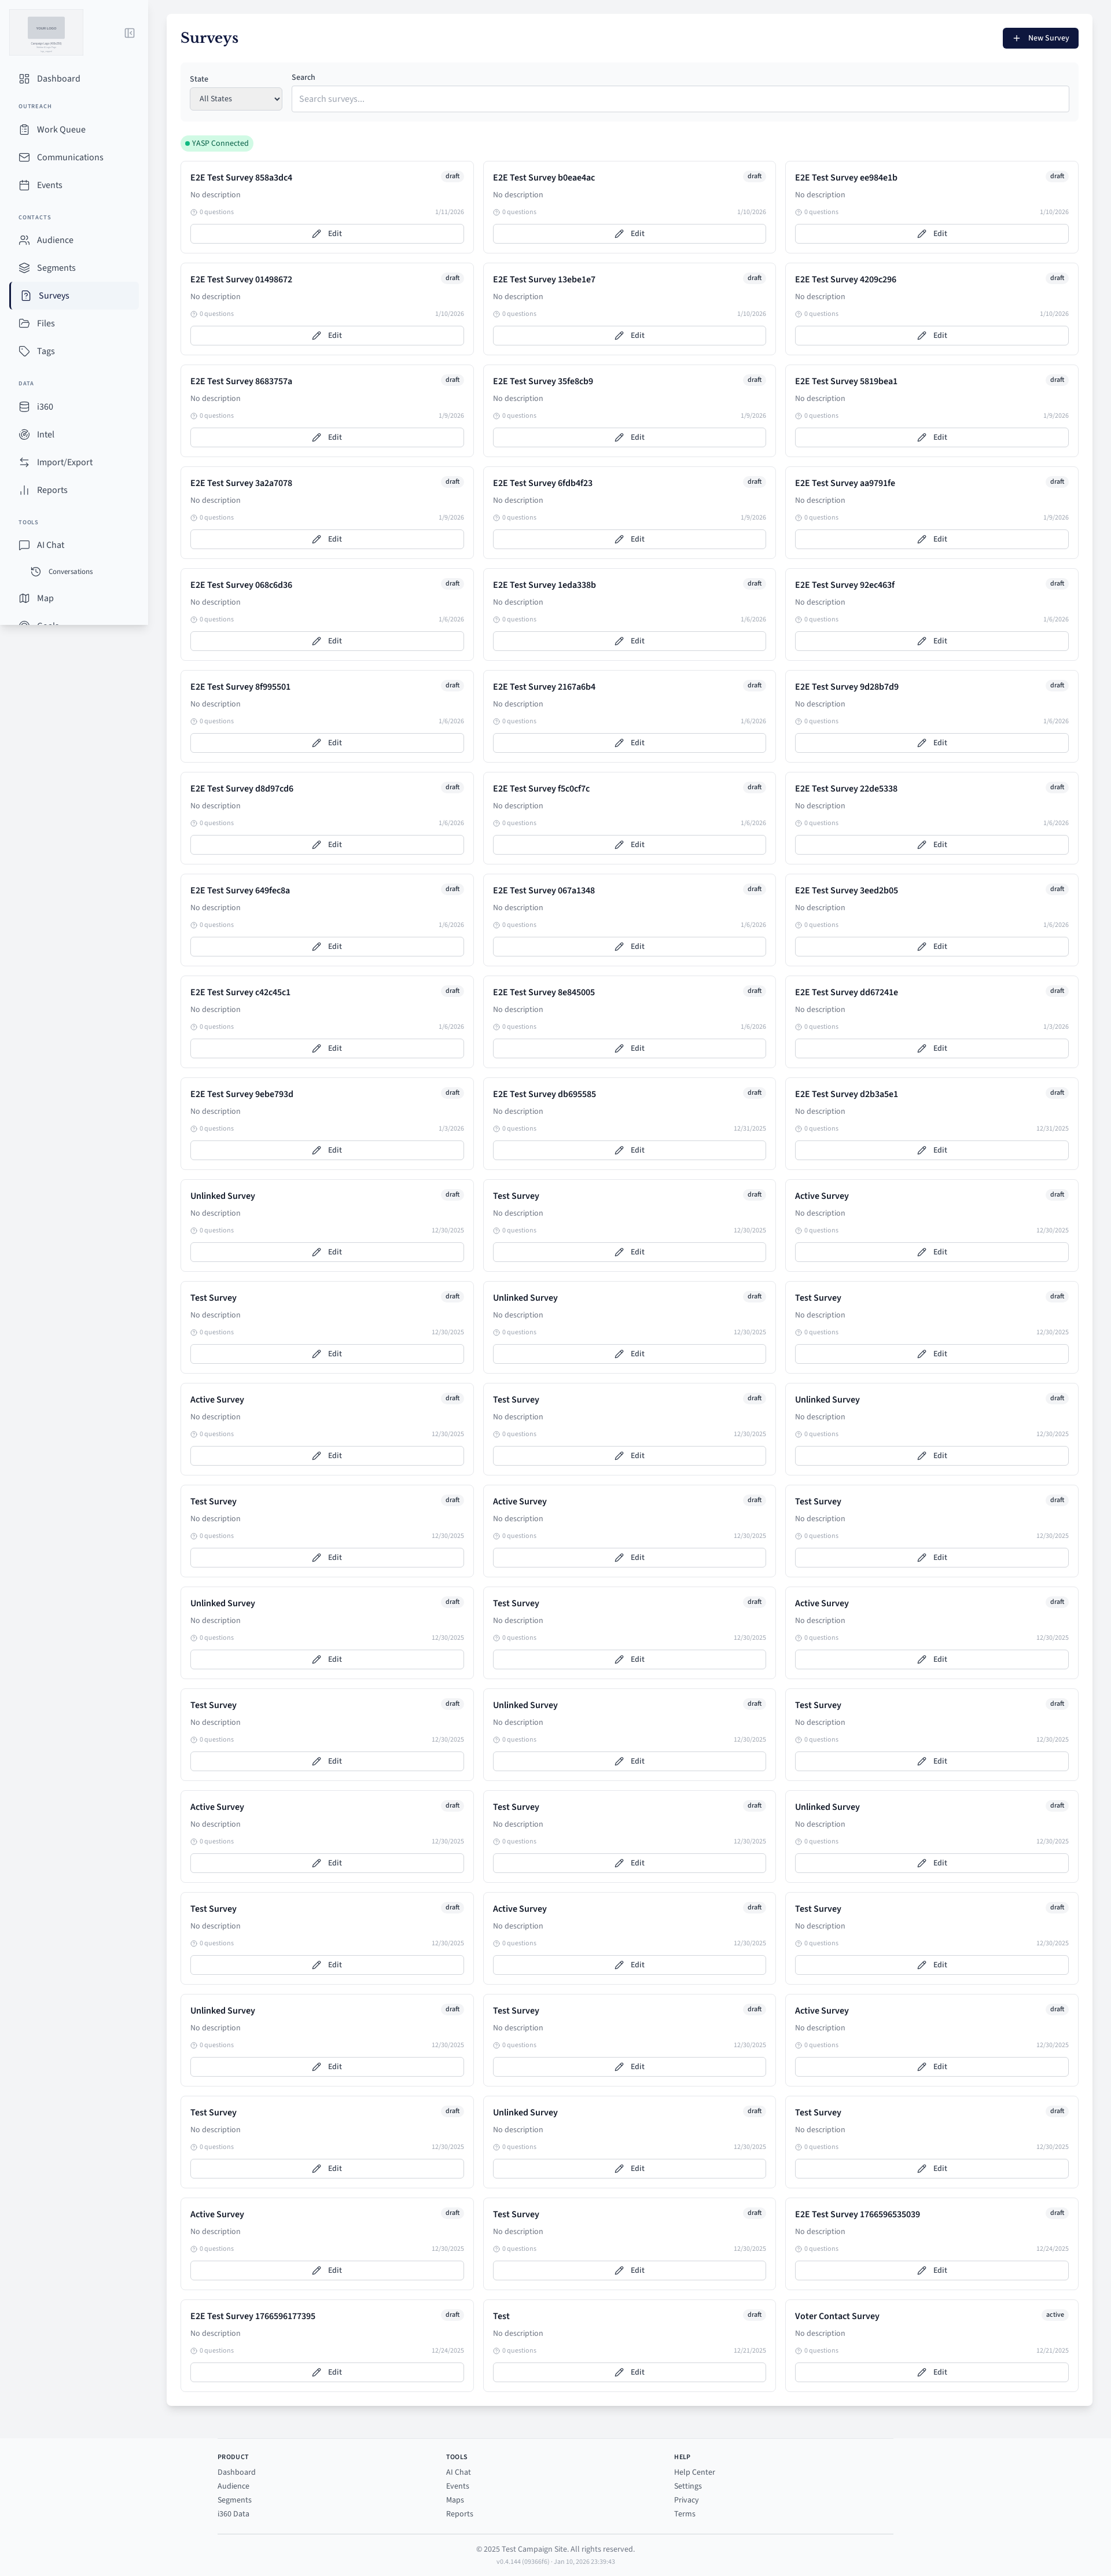Edit the Voter Contact Survey
Image resolution: width=1111 pixels, height=2576 pixels.
pos(931,2372)
